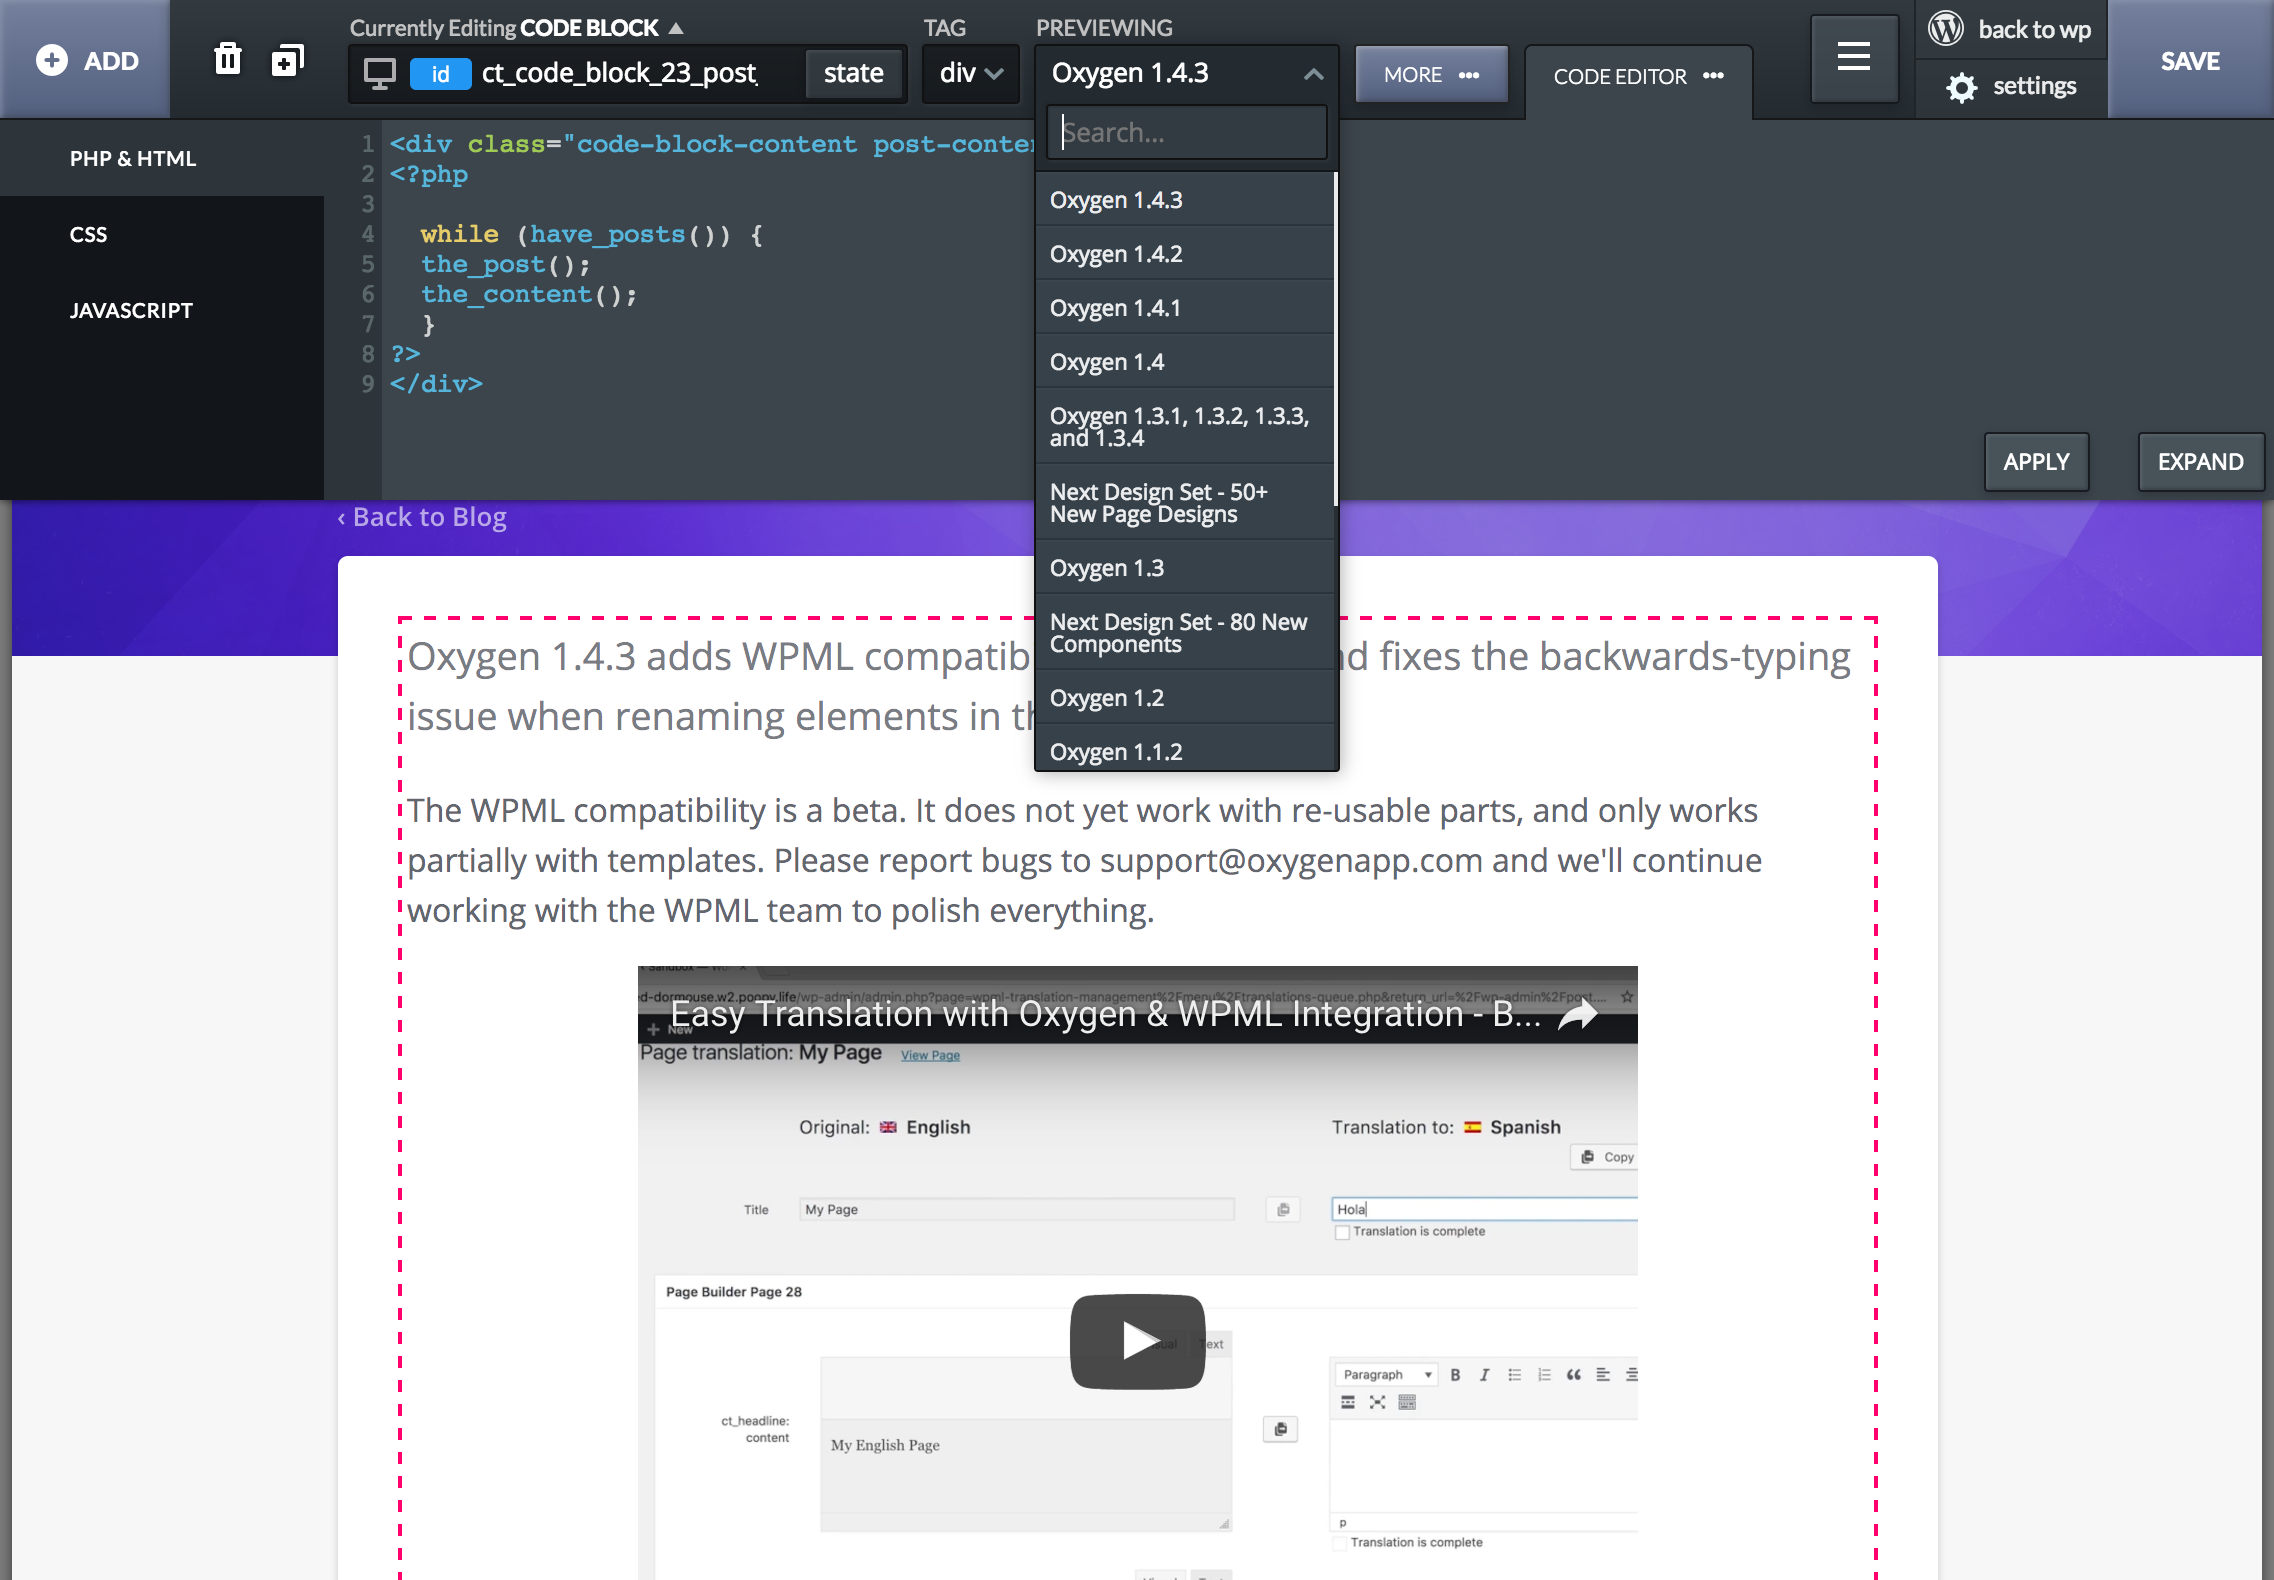Viewport: 2274px width, 1580px height.
Task: Play the YouTube video
Action: pyautogui.click(x=1138, y=1340)
